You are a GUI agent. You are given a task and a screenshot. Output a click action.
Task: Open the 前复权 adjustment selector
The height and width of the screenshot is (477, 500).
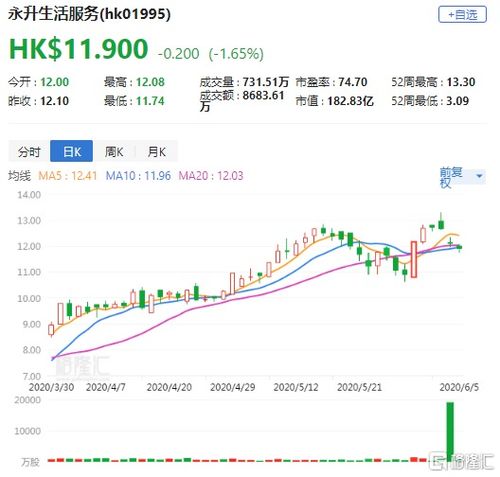point(462,177)
